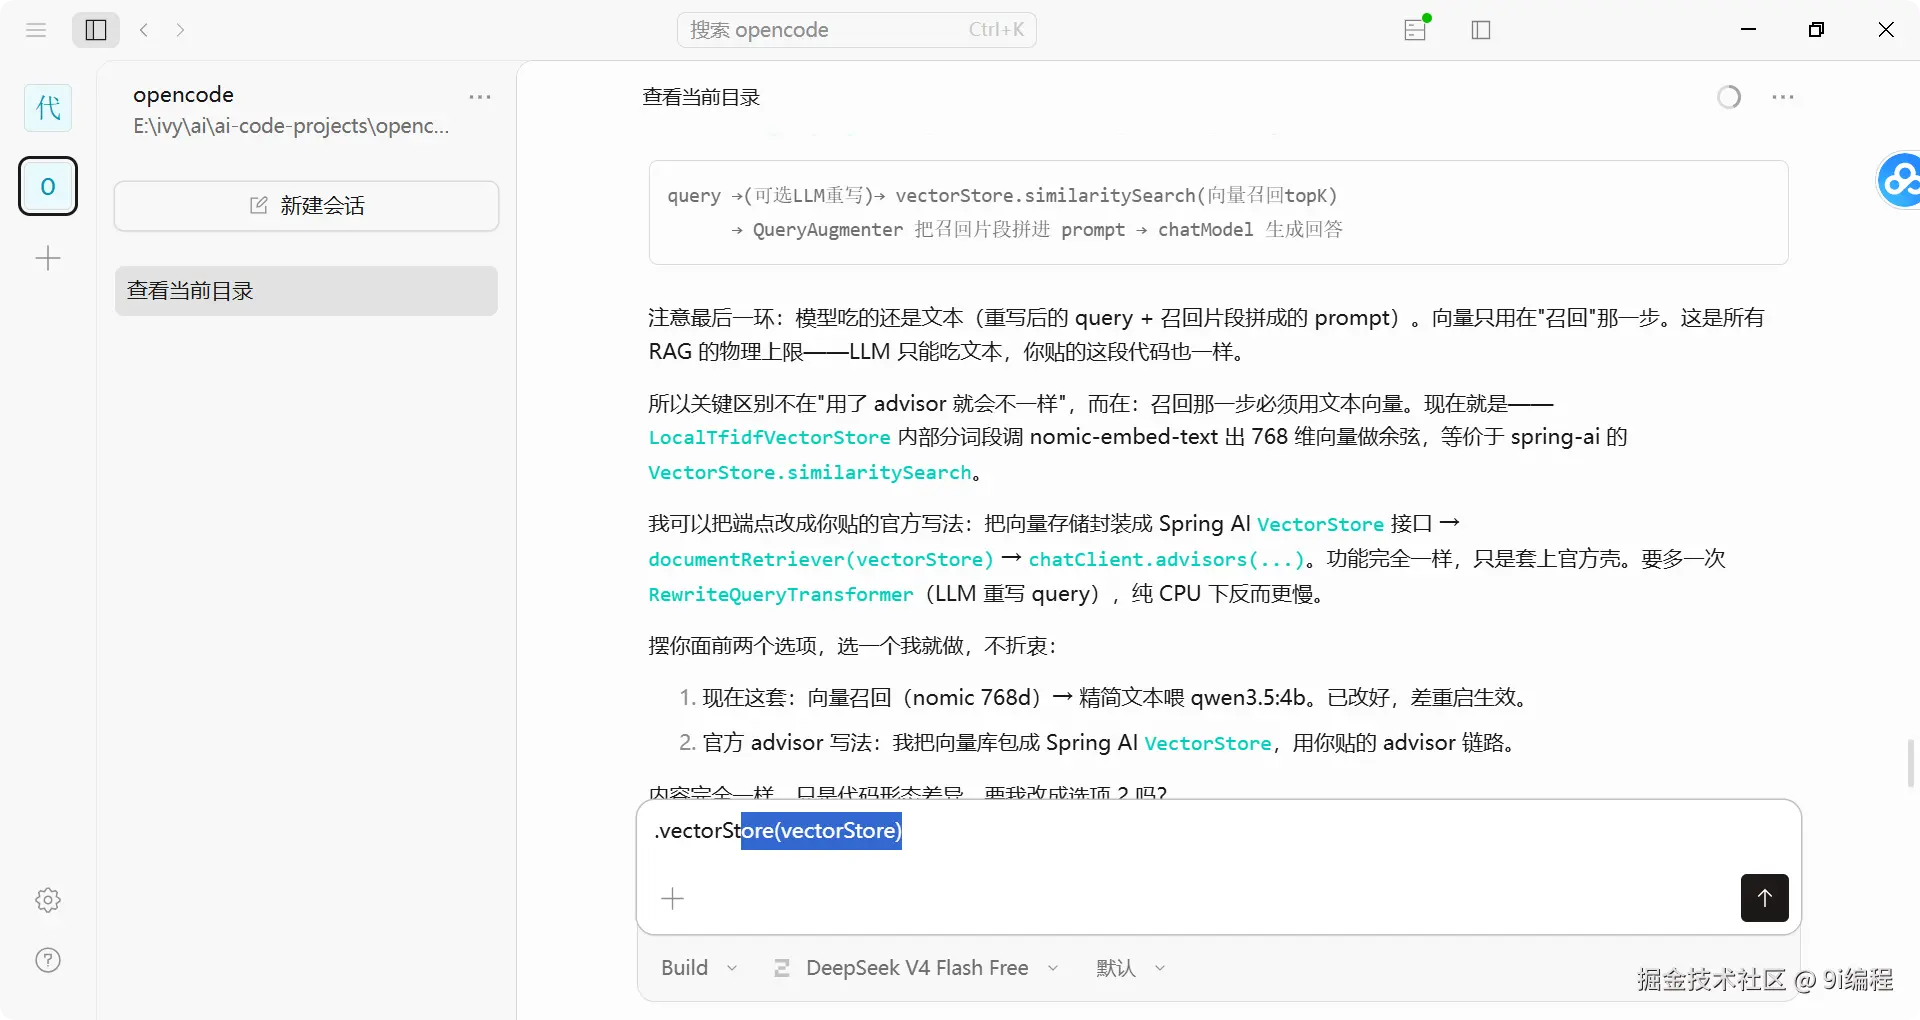Viewport: 1920px width, 1020px height.
Task: Click the search opencode field
Action: point(857,30)
